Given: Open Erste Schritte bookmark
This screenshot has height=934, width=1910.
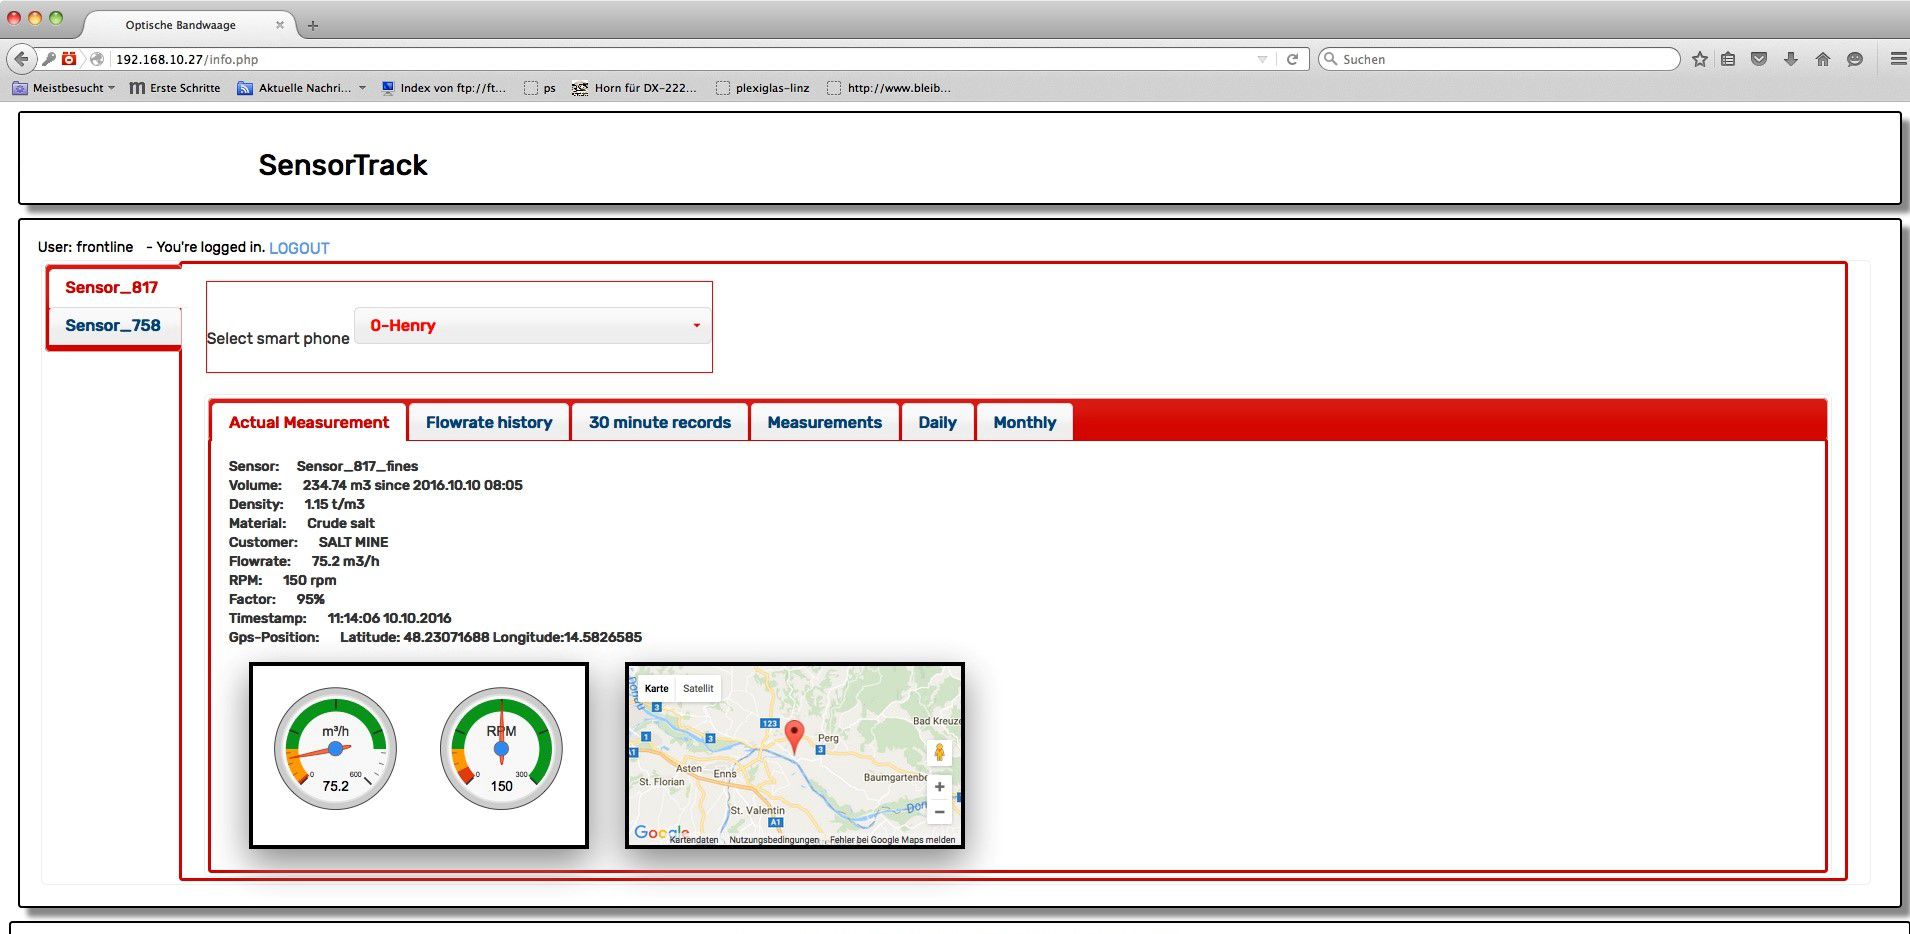Looking at the screenshot, I should click(x=175, y=88).
